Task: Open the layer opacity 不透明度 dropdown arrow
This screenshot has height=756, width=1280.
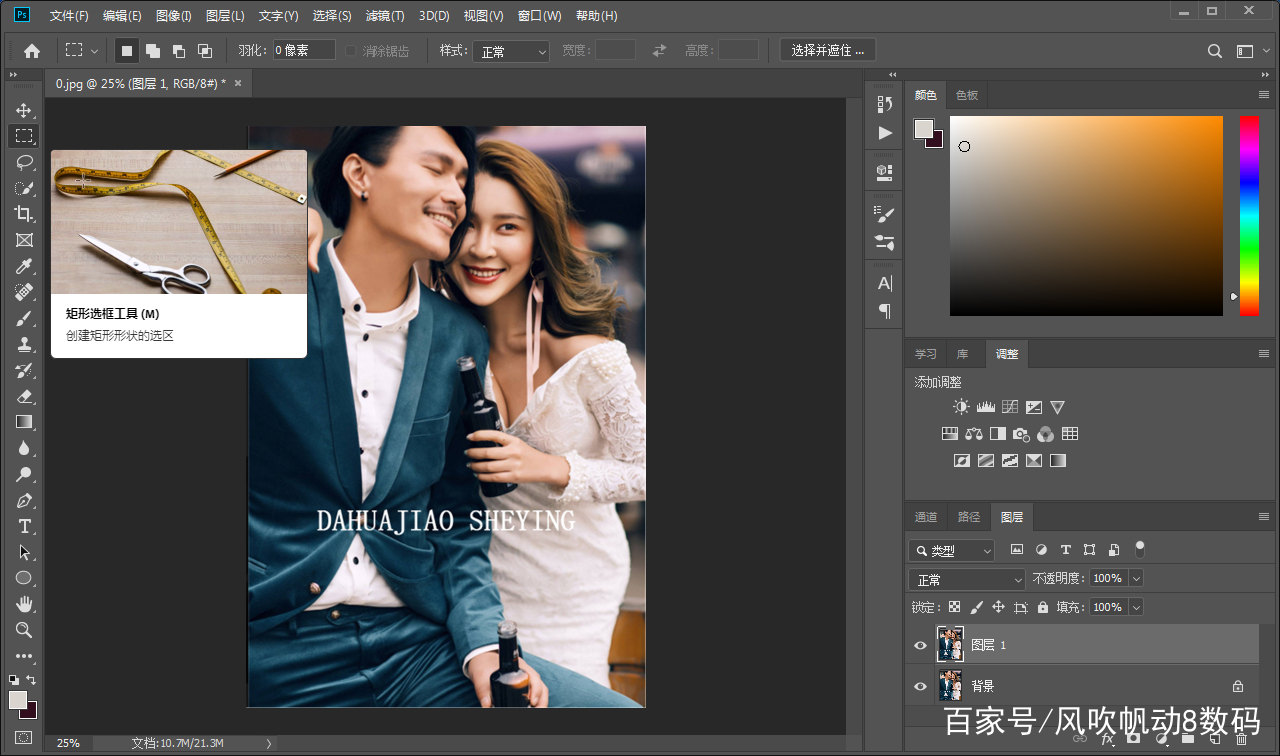Action: [1135, 579]
